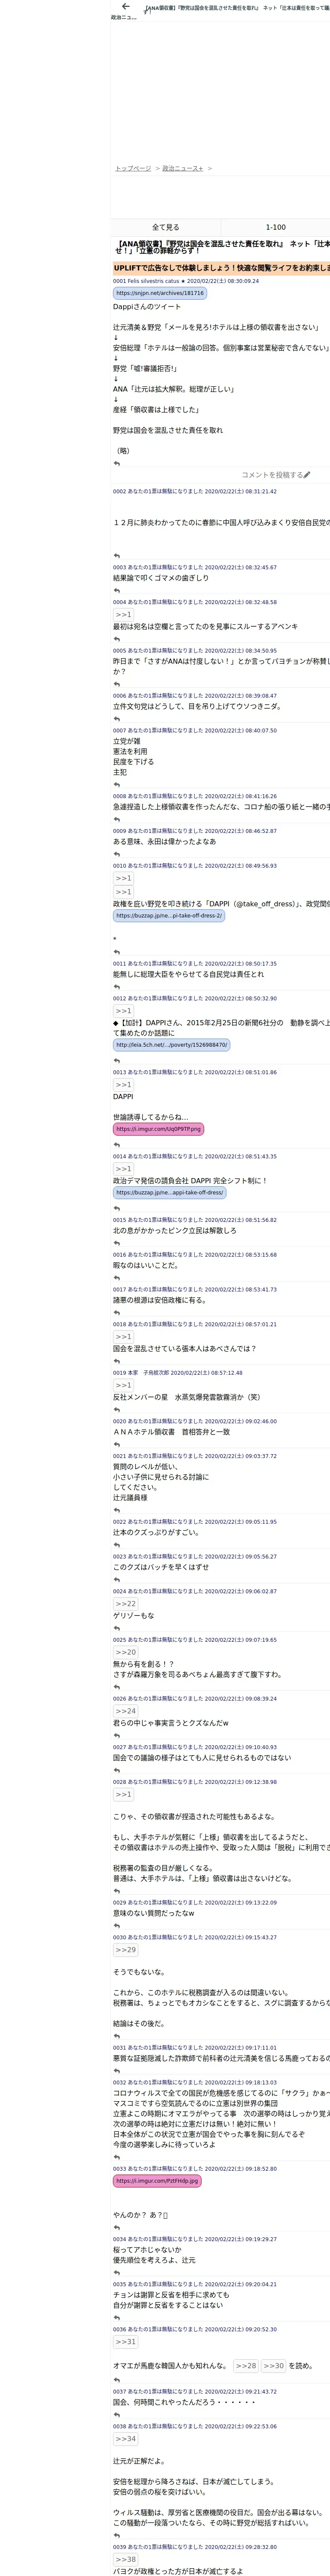This screenshot has height=2576, width=330.
Task: Click post text 結果論で叩くゴマメの歯ぎしり
Action: click(161, 578)
